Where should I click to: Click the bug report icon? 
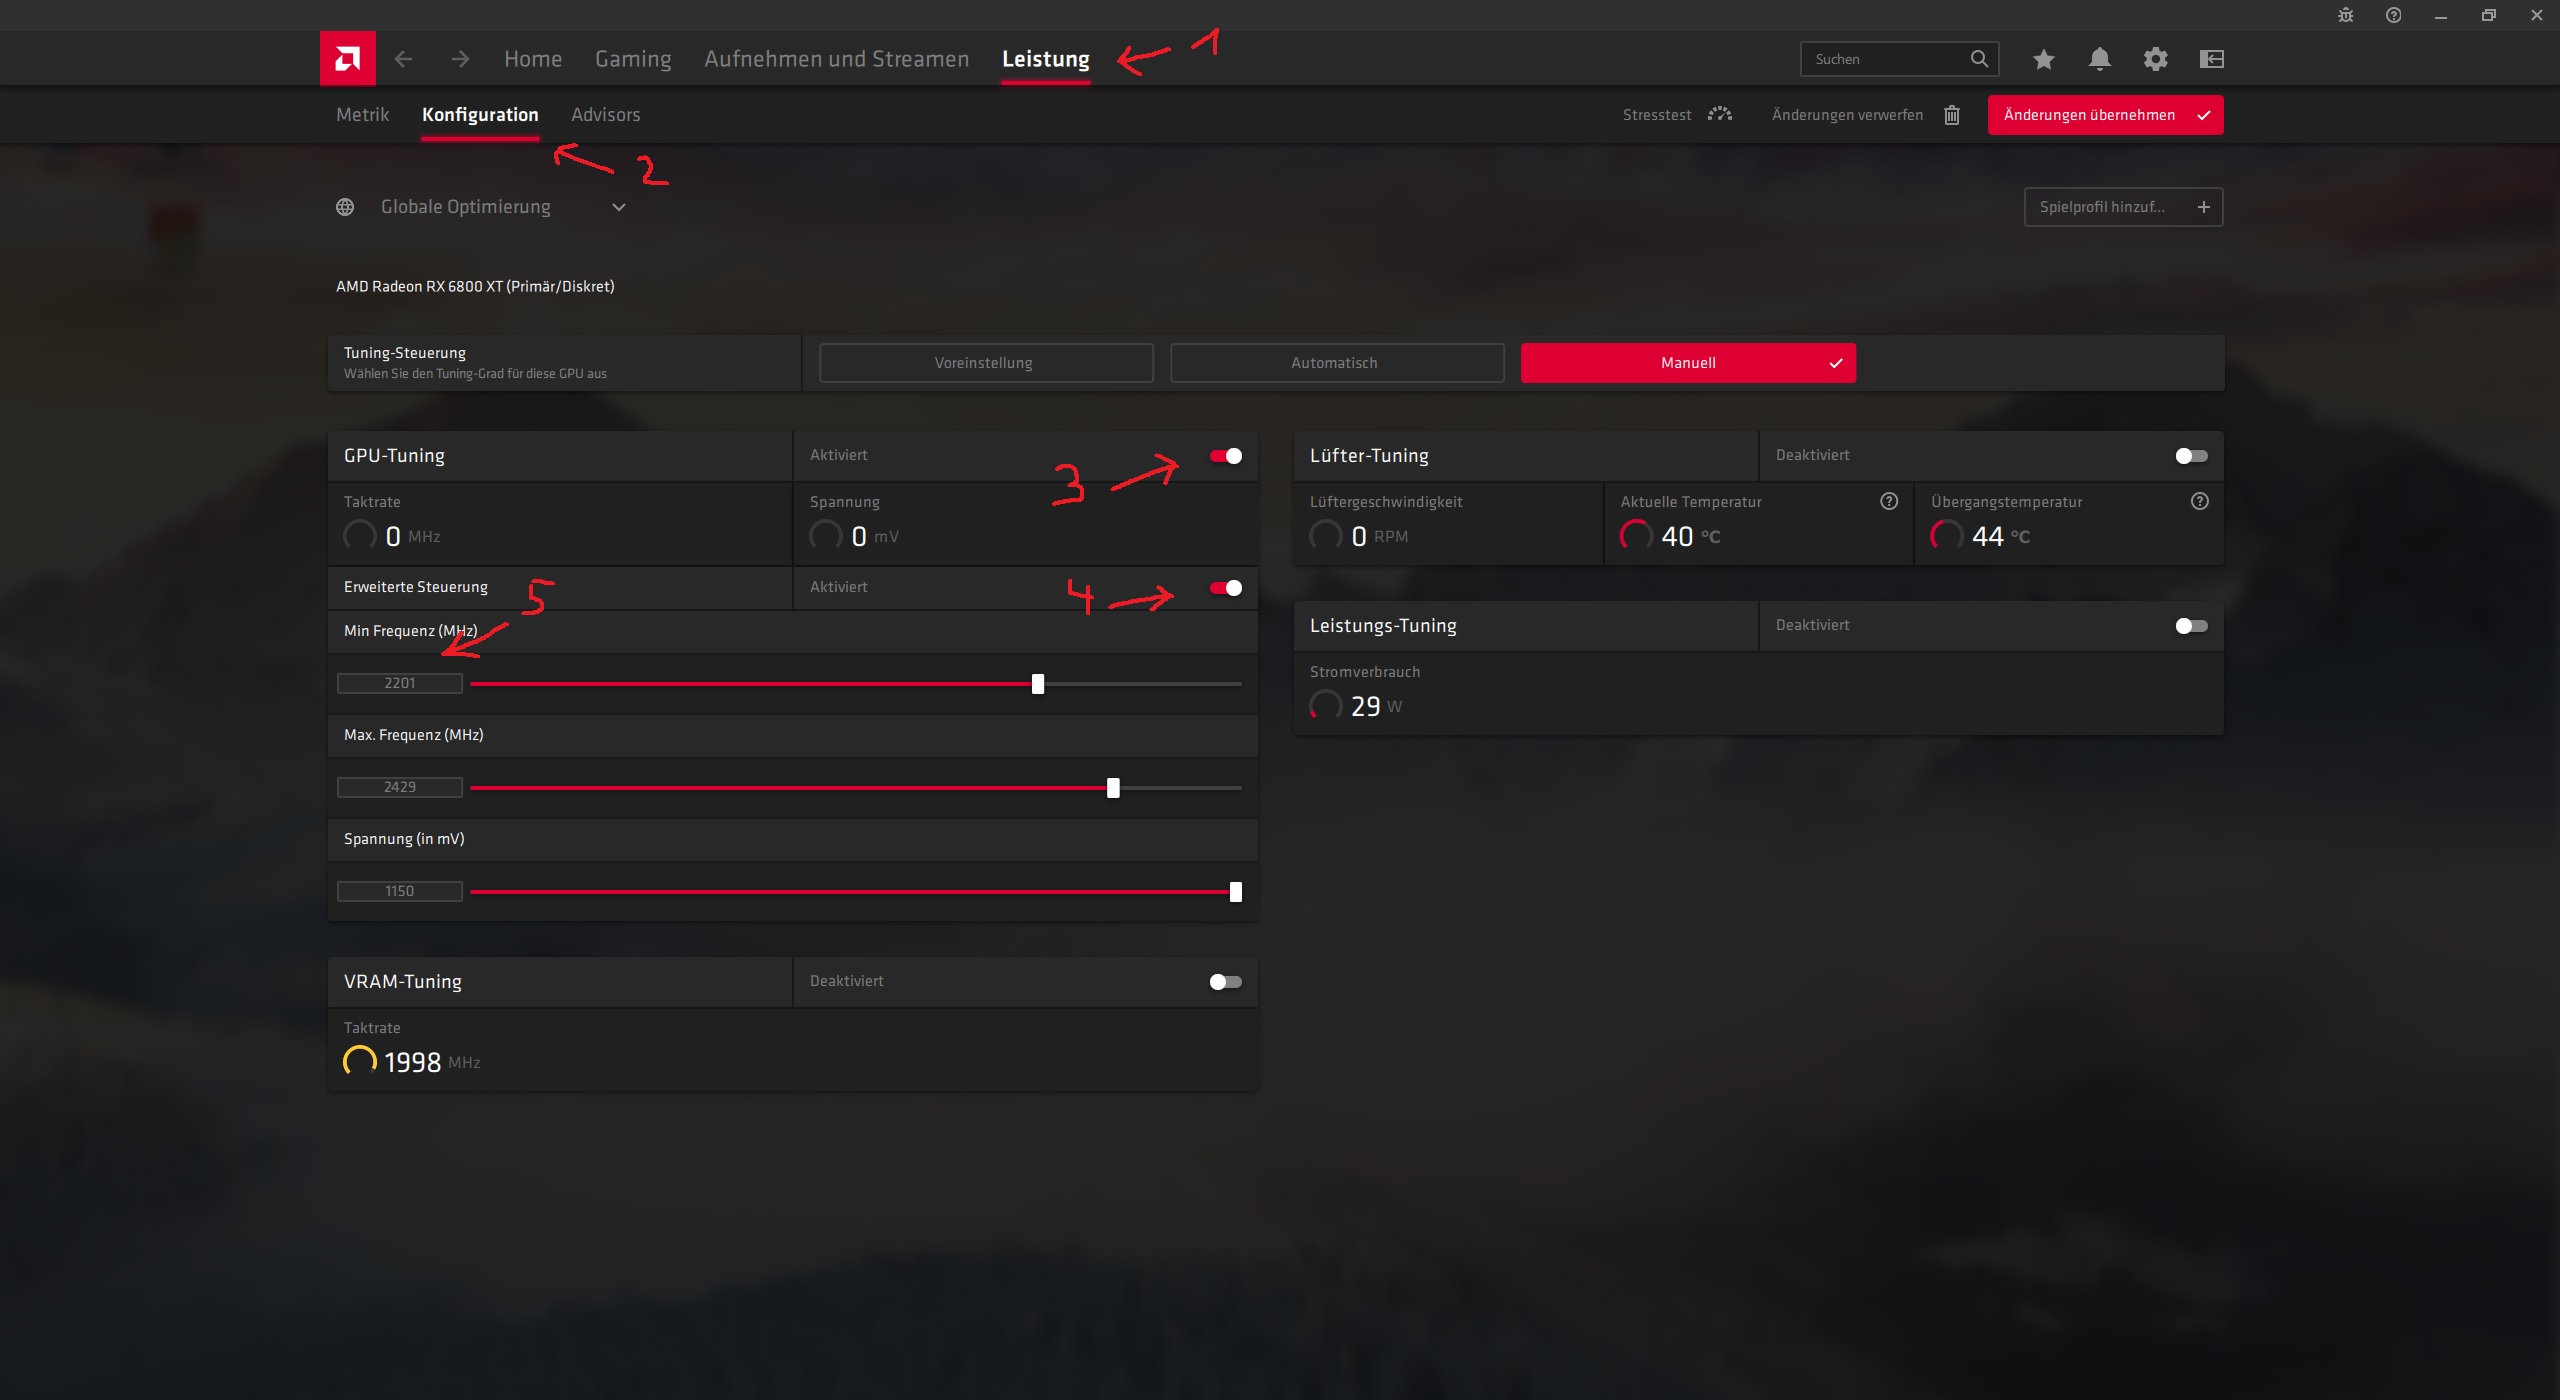click(x=2345, y=15)
